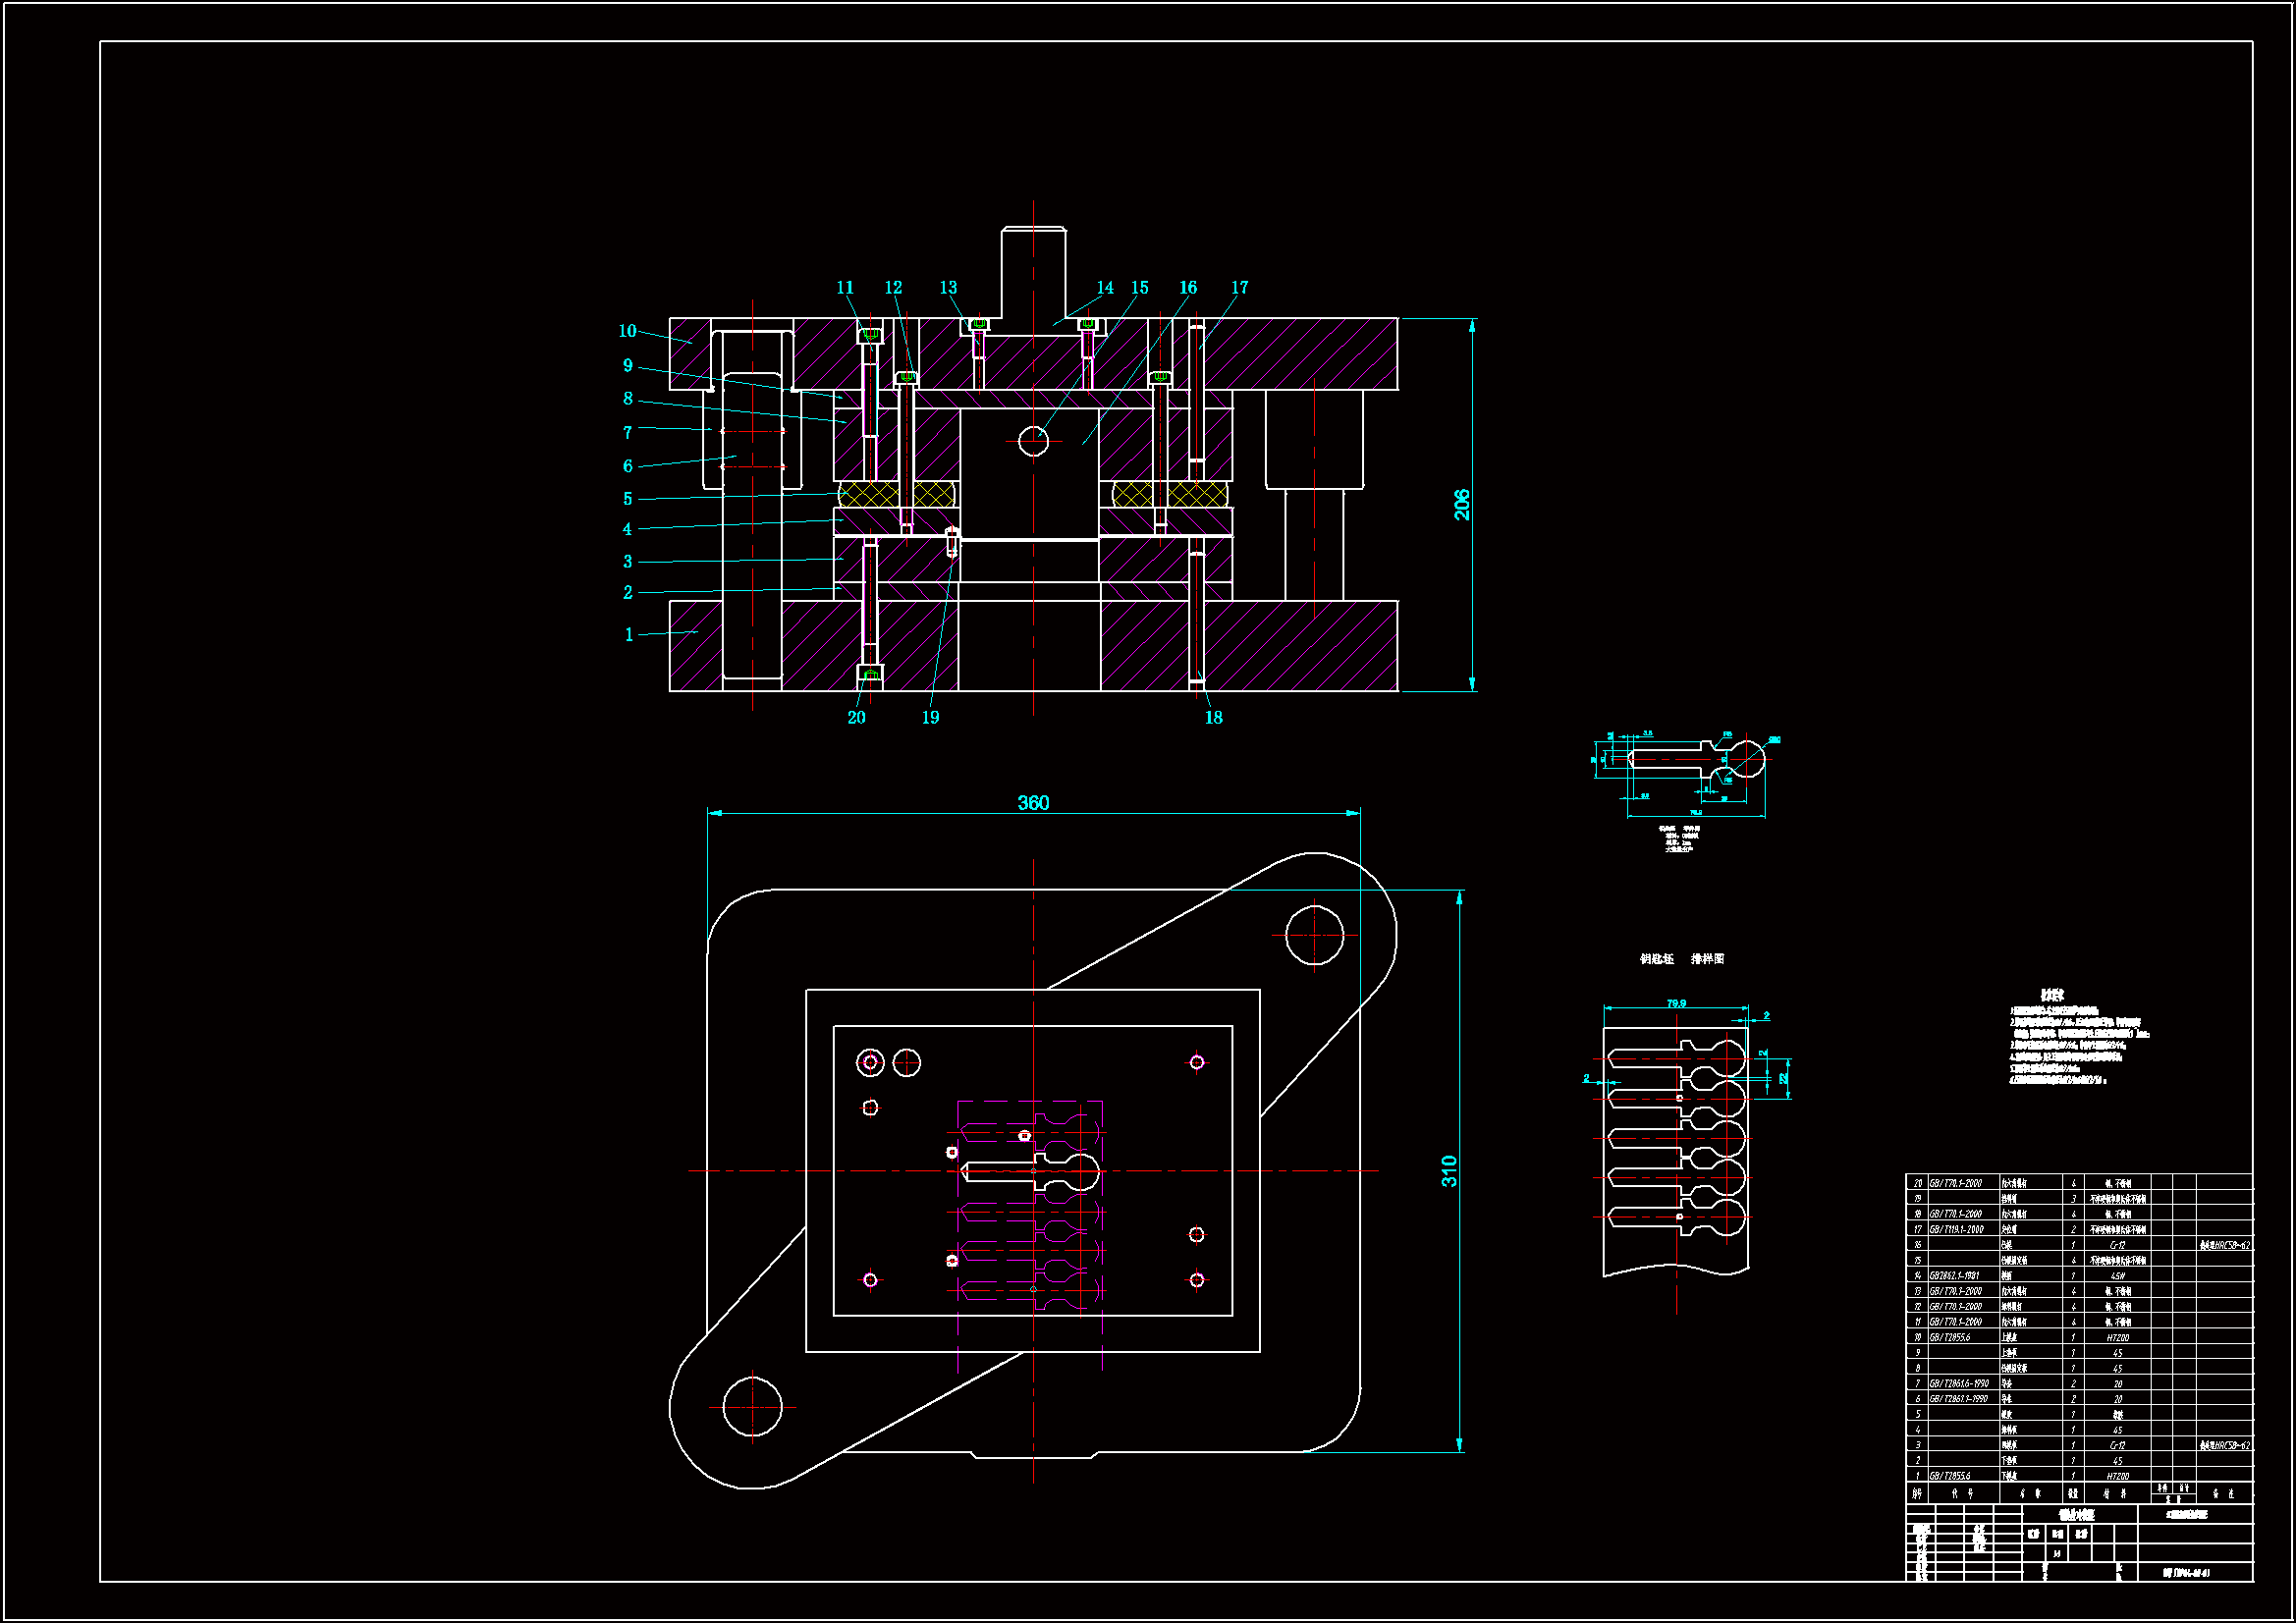The image size is (2296, 1623).
Task: Select part balloon number 5
Action: coord(628,499)
